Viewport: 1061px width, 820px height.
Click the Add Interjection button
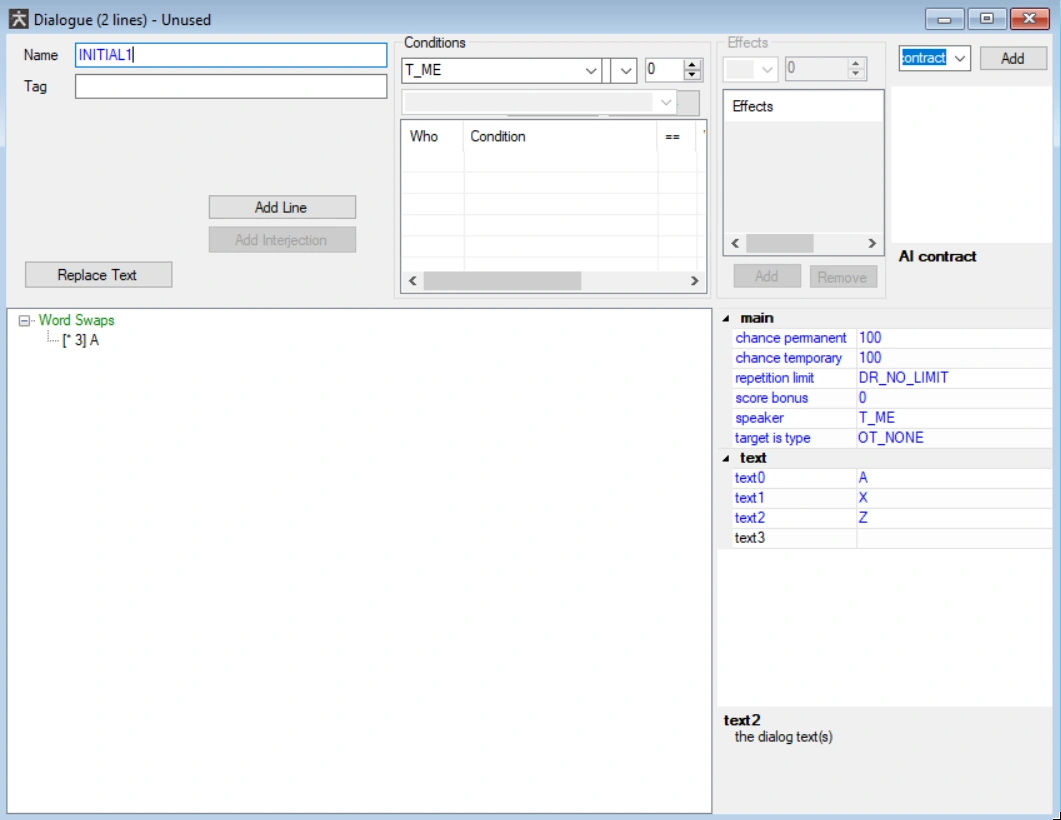click(281, 240)
